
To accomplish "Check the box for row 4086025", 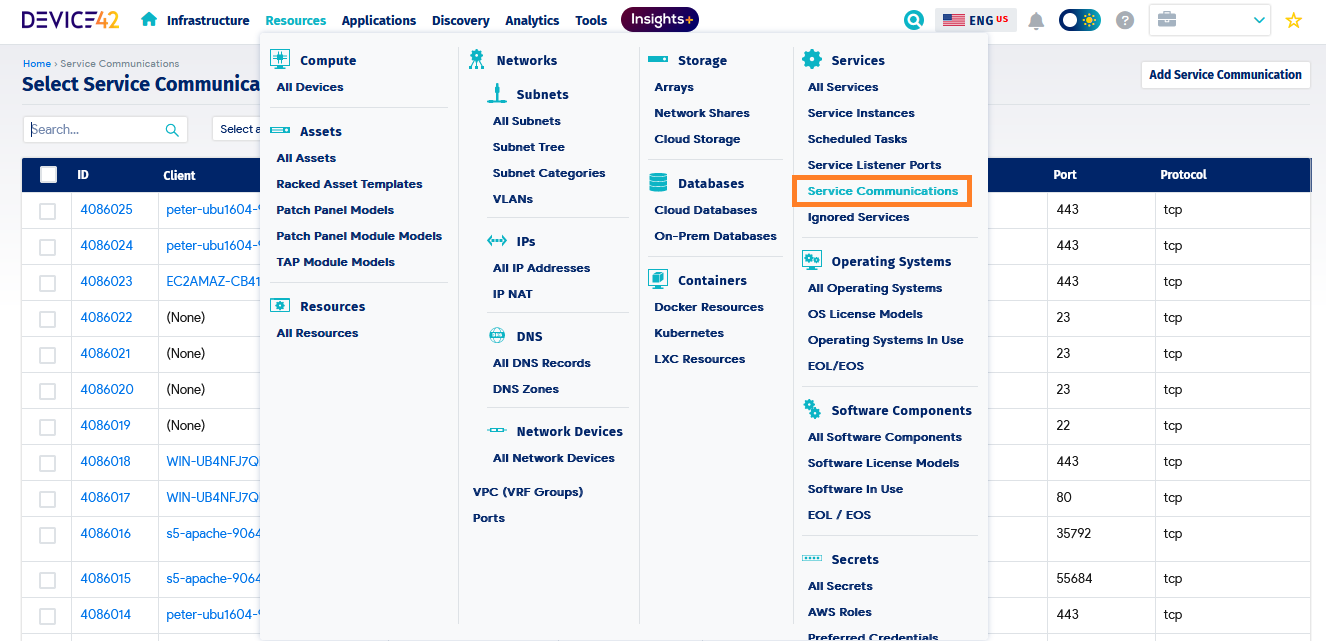I will click(47, 211).
